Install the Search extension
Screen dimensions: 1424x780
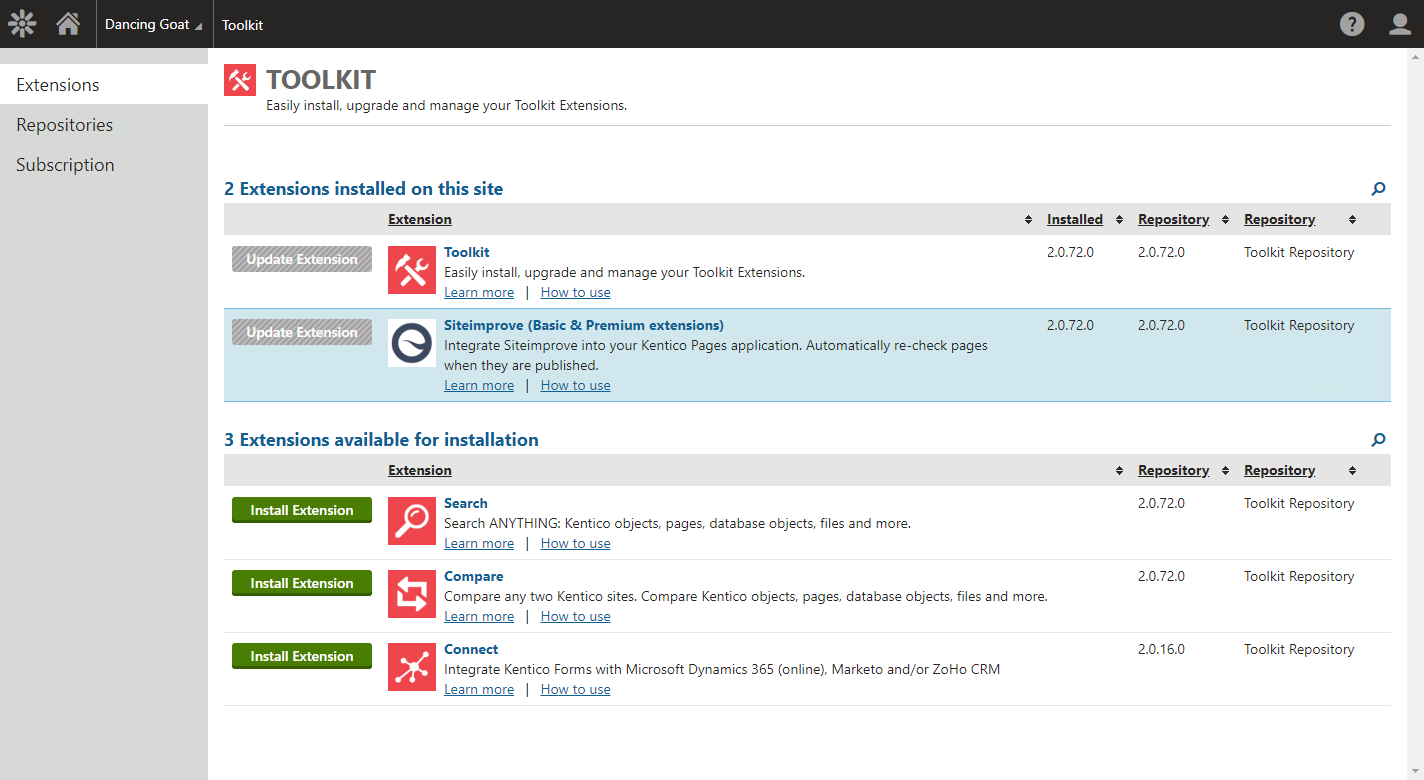302,510
